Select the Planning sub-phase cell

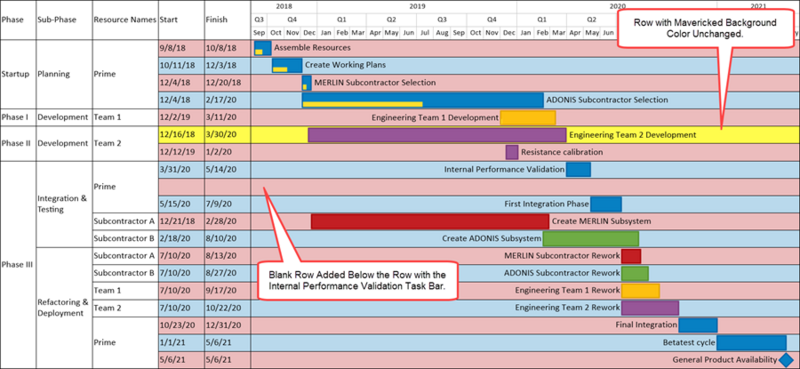[x=64, y=74]
